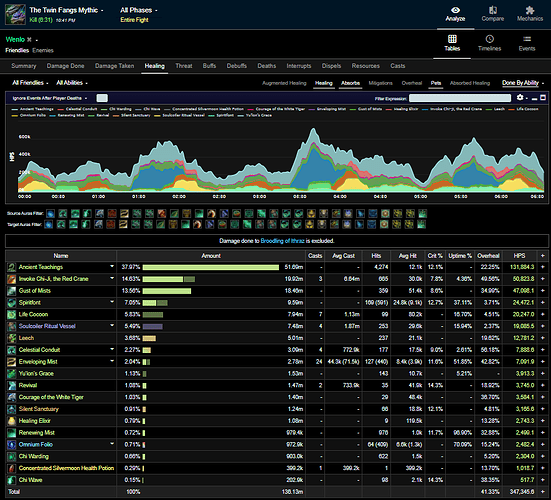Open the Gust of Mists ability link

(34, 291)
